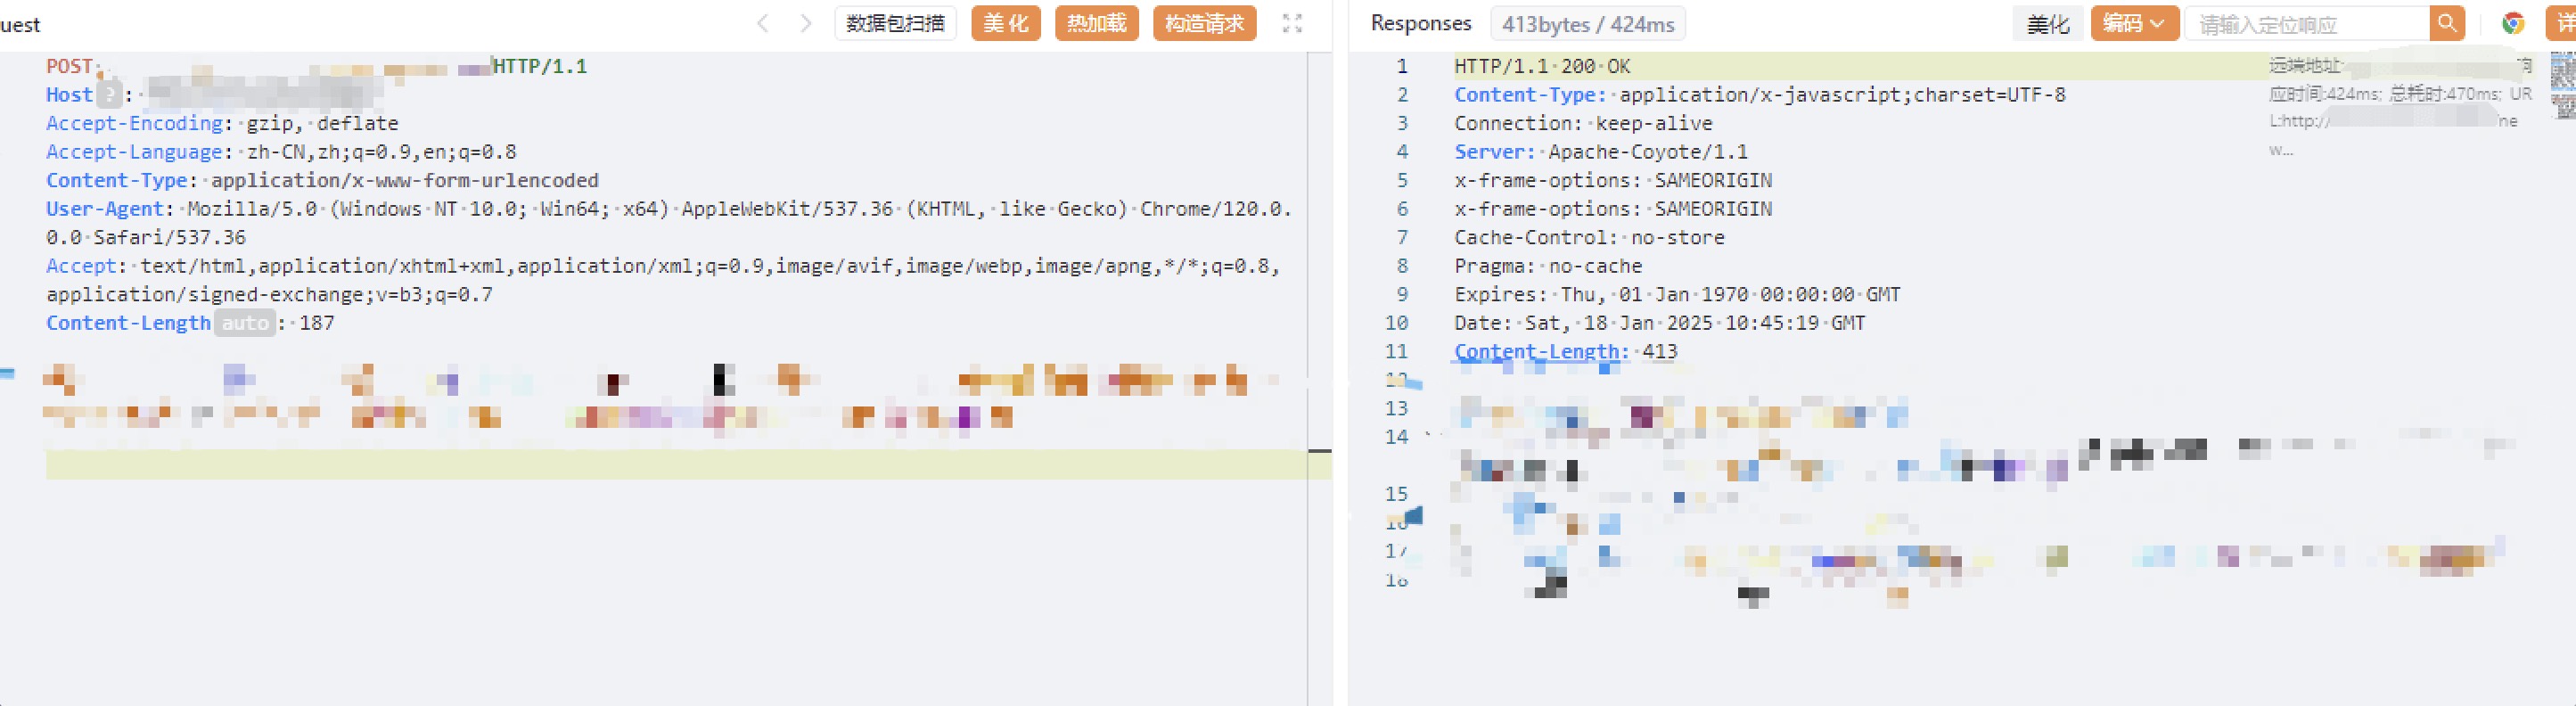Click the 请输入定位响应 search input field
This screenshot has width=2576, height=706.
coord(2307,23)
